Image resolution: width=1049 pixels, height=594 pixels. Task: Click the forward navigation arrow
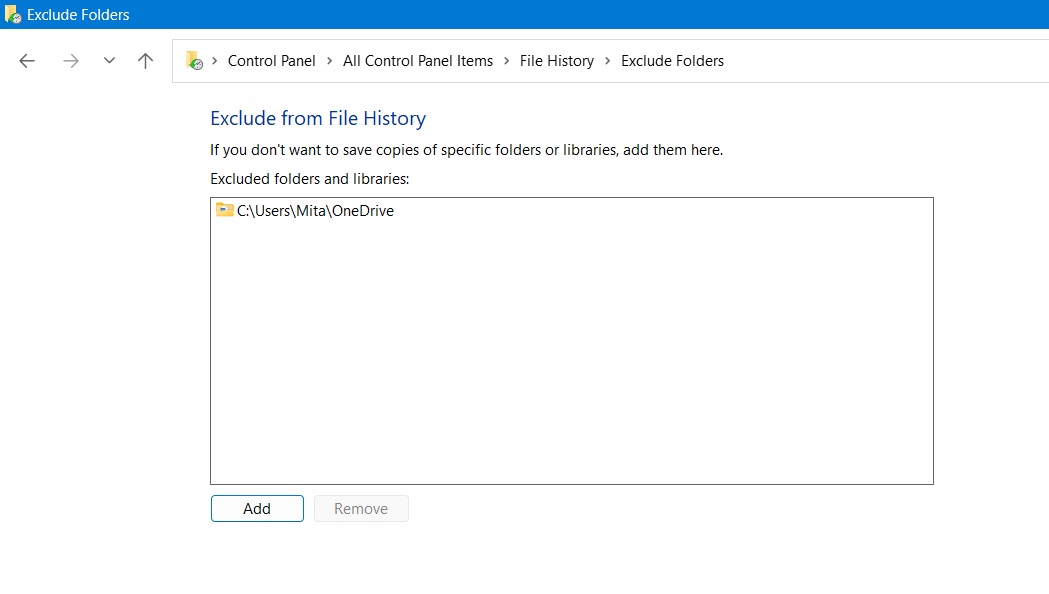point(70,60)
